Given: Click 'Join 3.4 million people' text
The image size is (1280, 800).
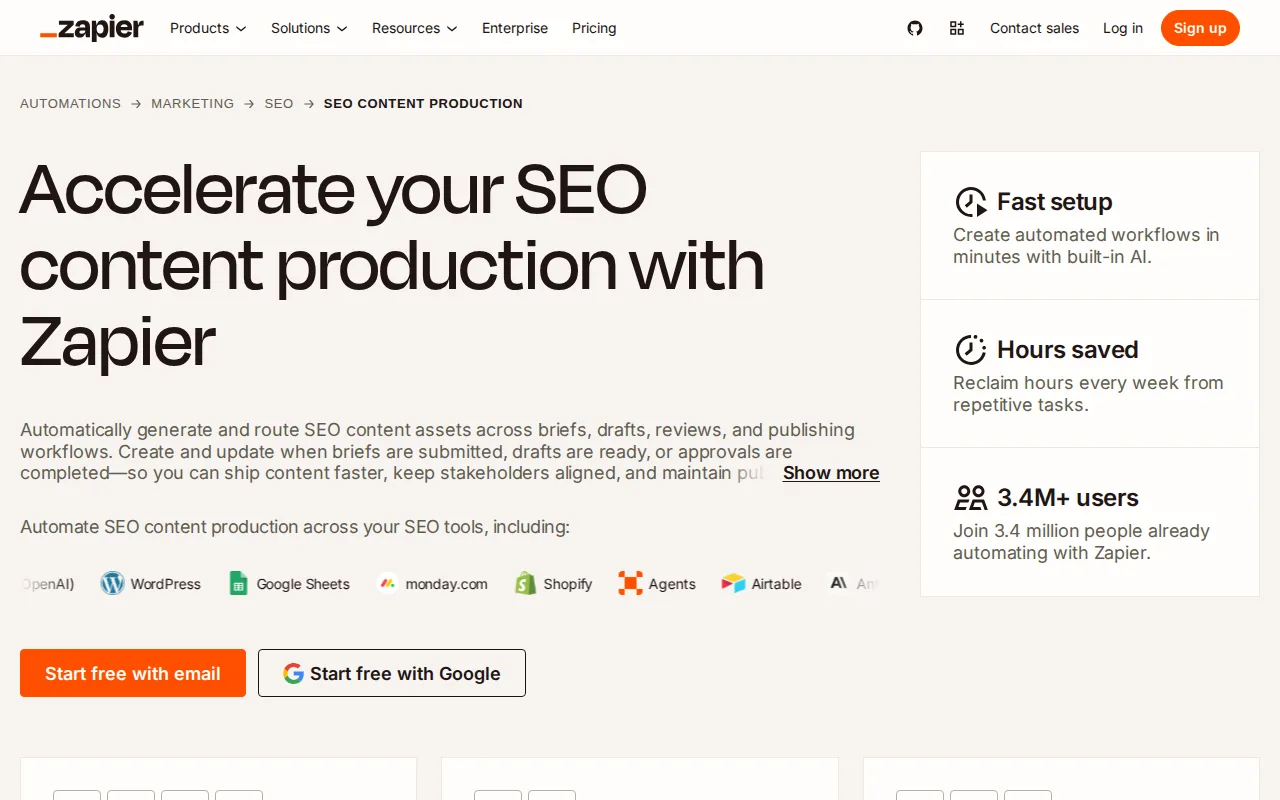Looking at the screenshot, I should pyautogui.click(x=1081, y=542).
